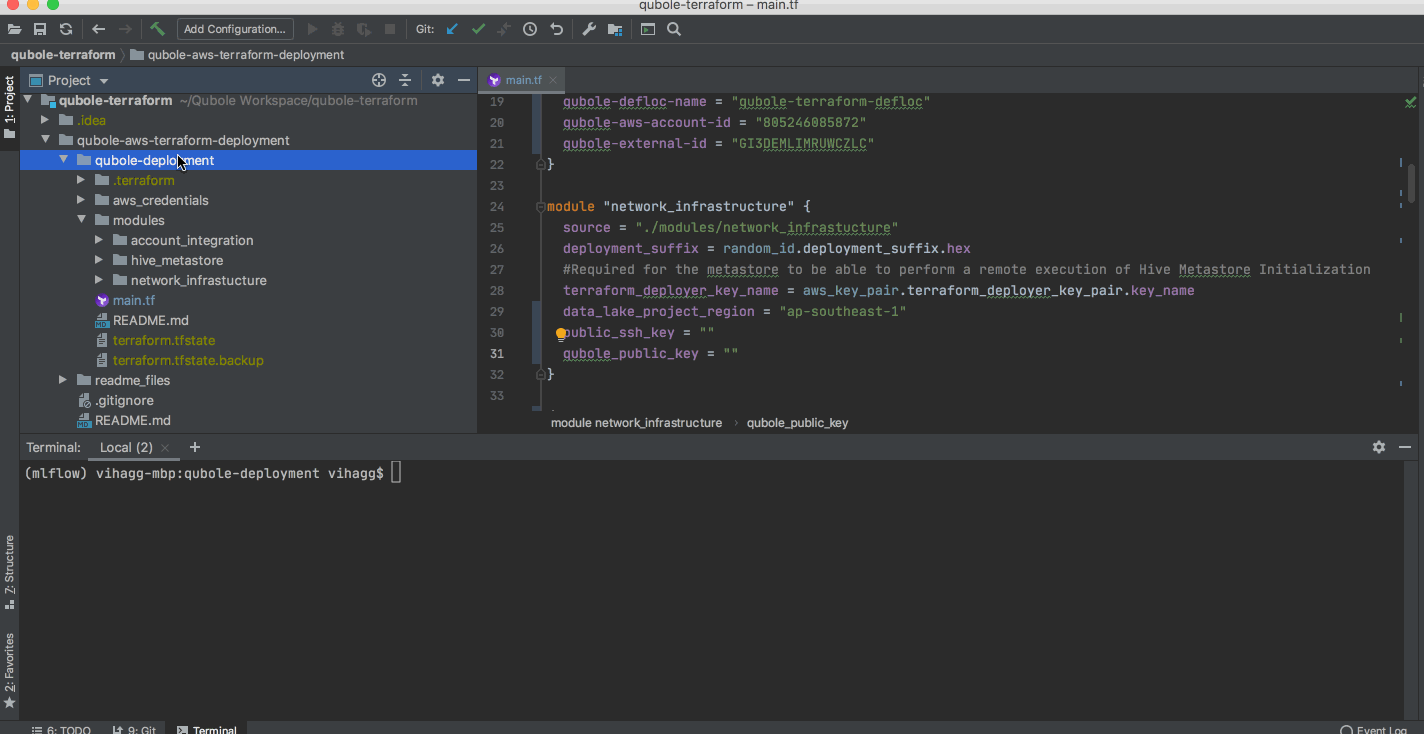
Task: Expand the readme_files folder
Action: (x=63, y=380)
